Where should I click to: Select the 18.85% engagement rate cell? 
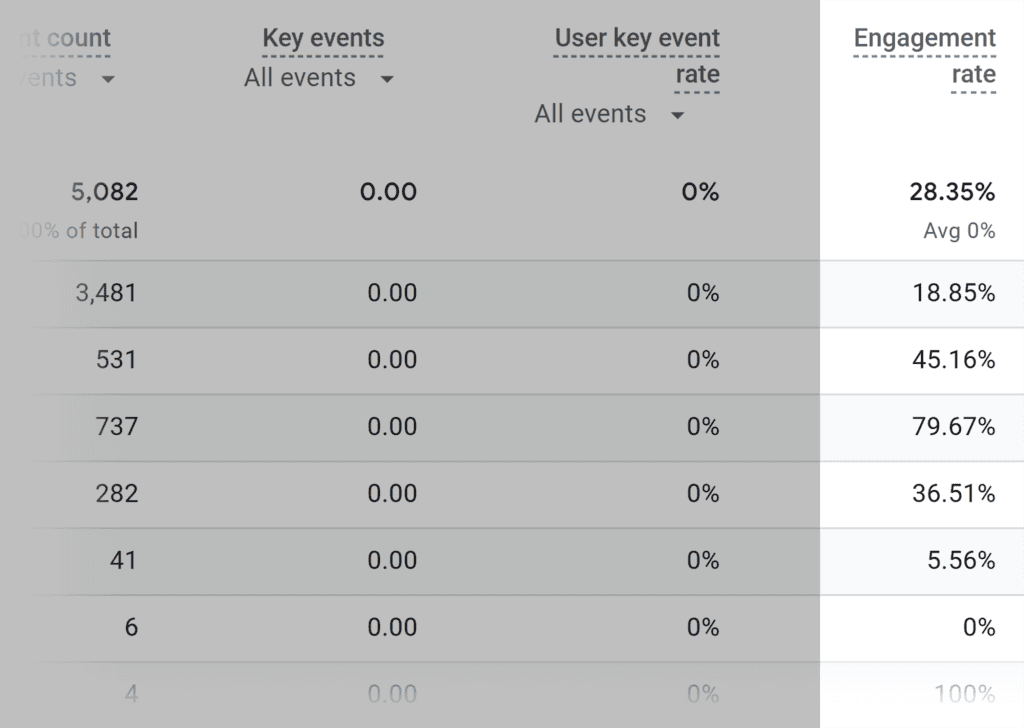[x=953, y=294]
